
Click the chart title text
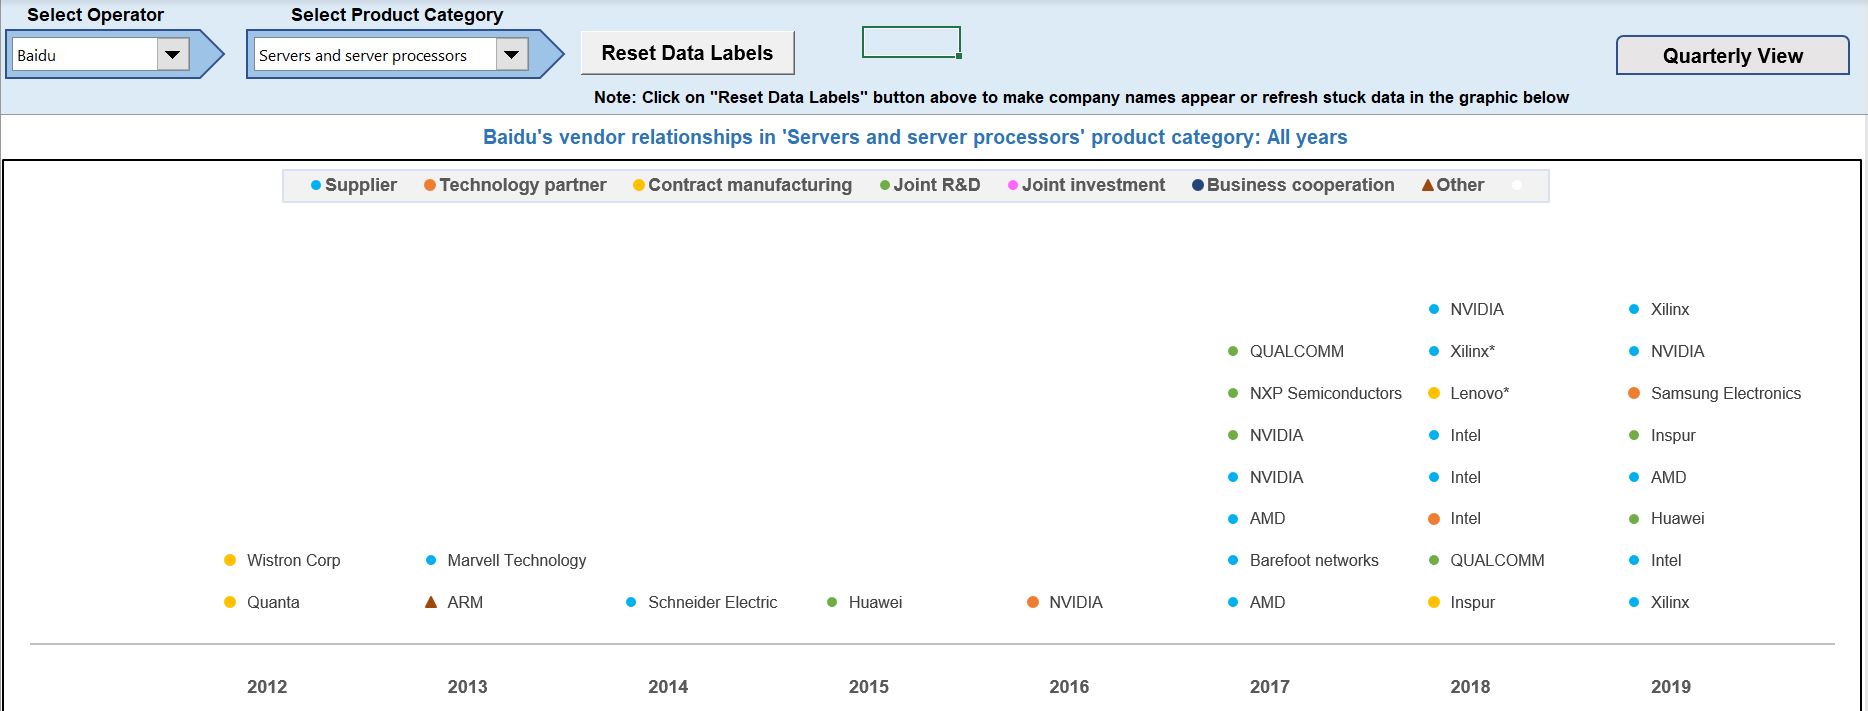click(915, 137)
